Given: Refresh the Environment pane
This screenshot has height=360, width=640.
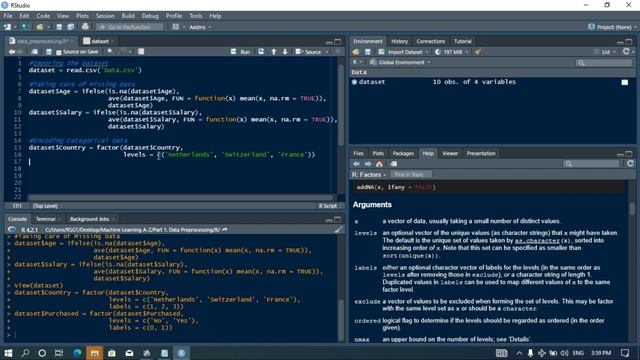Looking at the screenshot, I should click(x=626, y=51).
